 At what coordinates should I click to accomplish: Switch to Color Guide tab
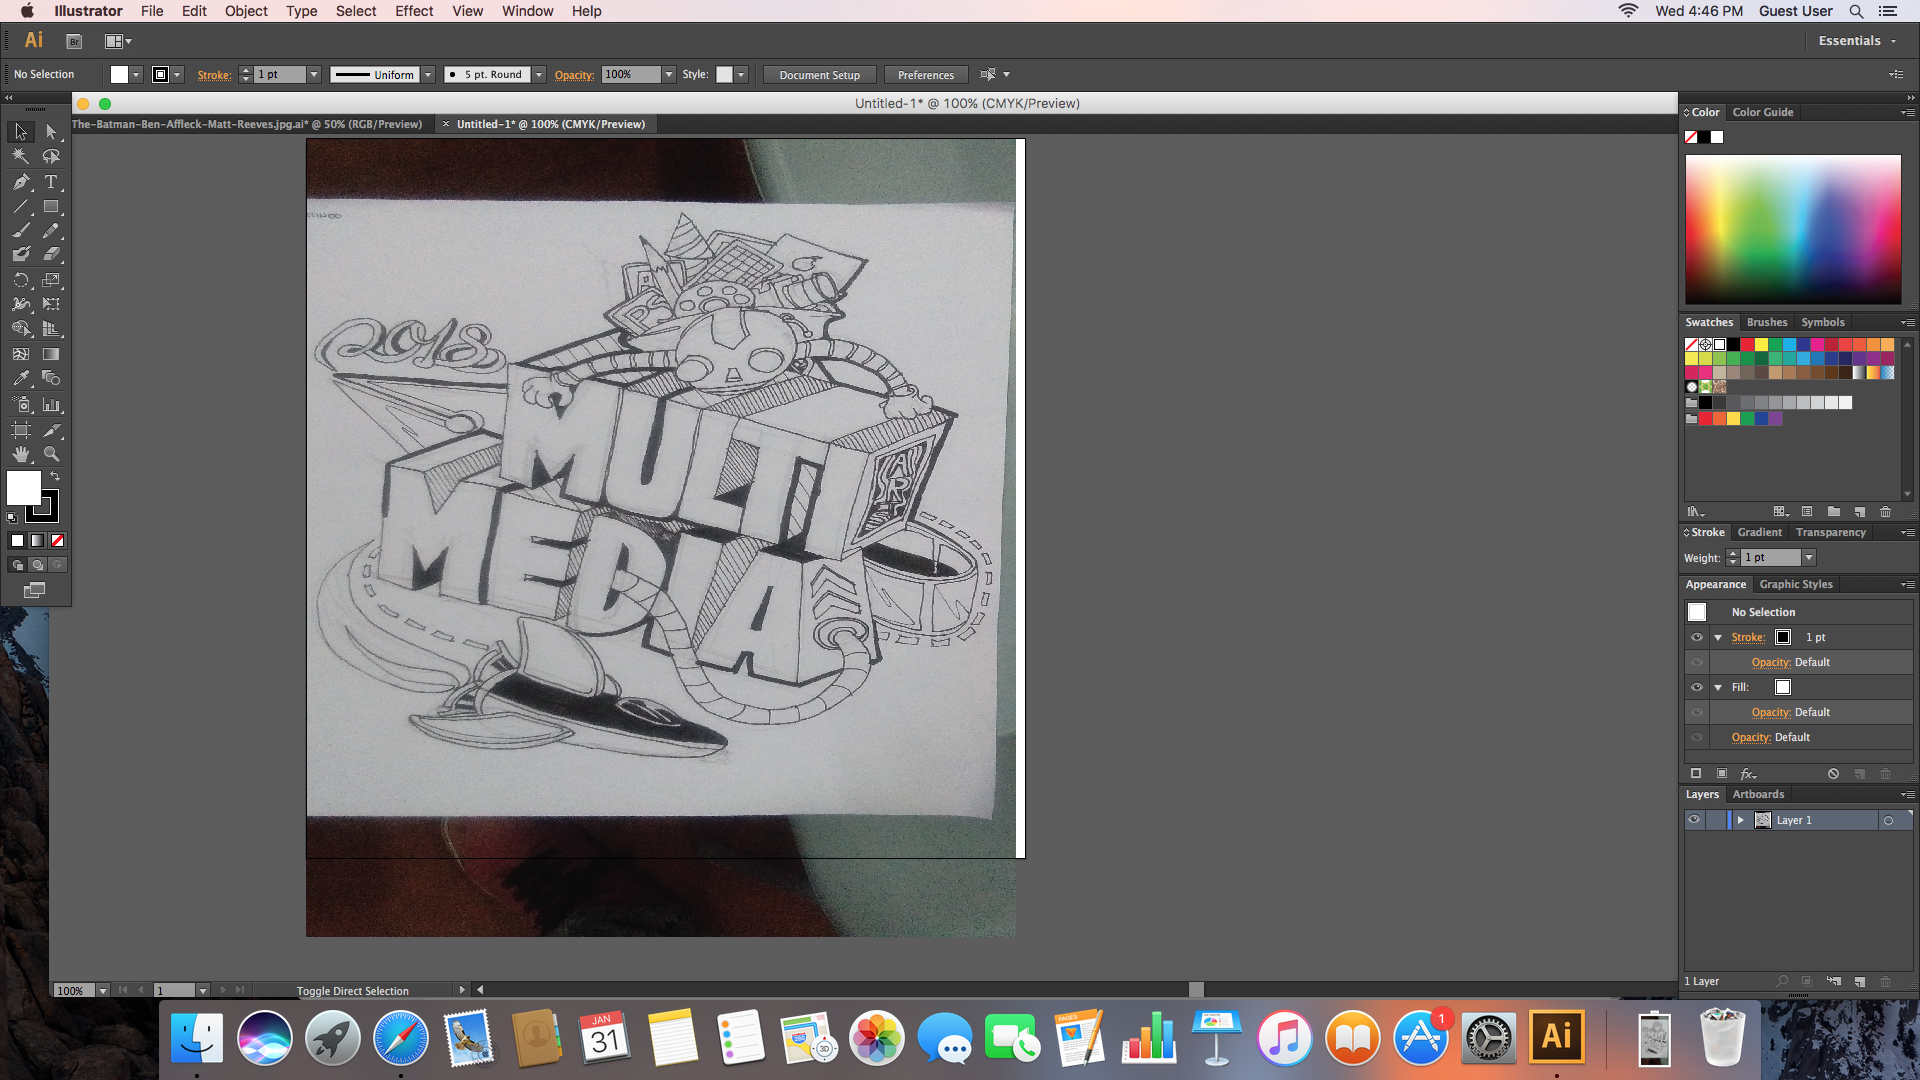[1762, 112]
